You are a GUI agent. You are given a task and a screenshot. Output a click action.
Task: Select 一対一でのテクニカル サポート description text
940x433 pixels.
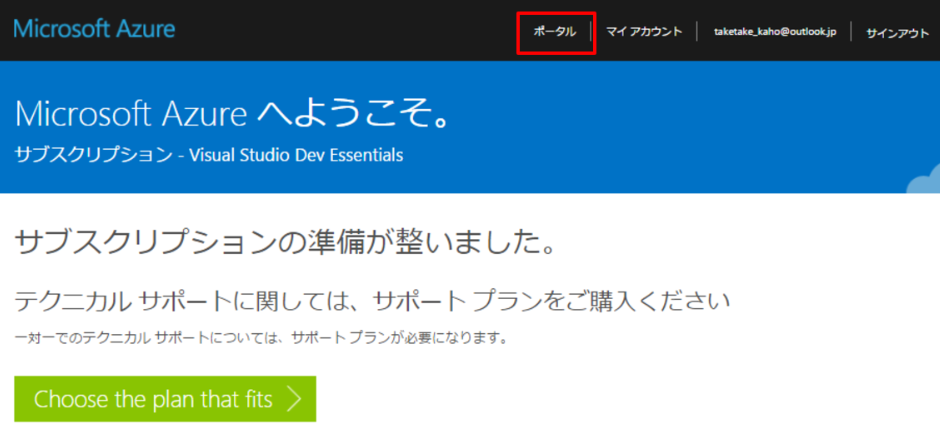tap(261, 338)
